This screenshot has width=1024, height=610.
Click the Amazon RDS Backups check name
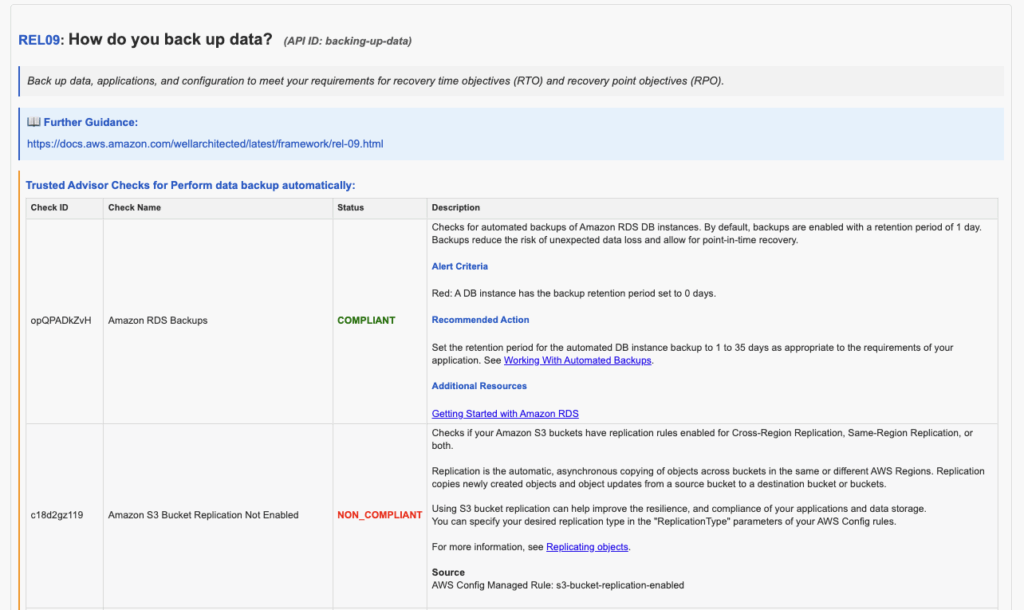point(157,320)
